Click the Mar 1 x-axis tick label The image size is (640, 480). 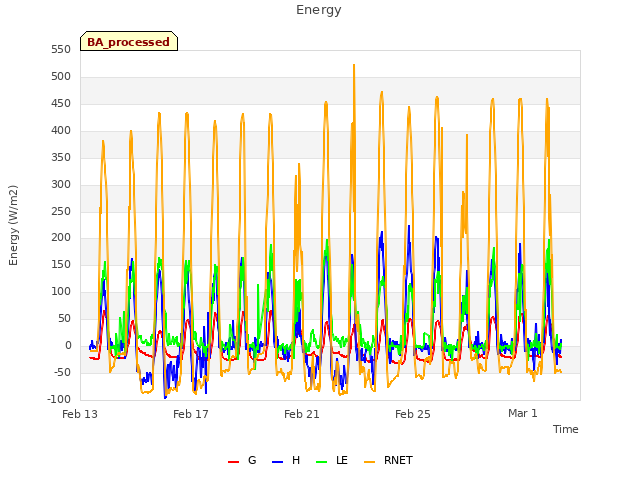point(523,413)
